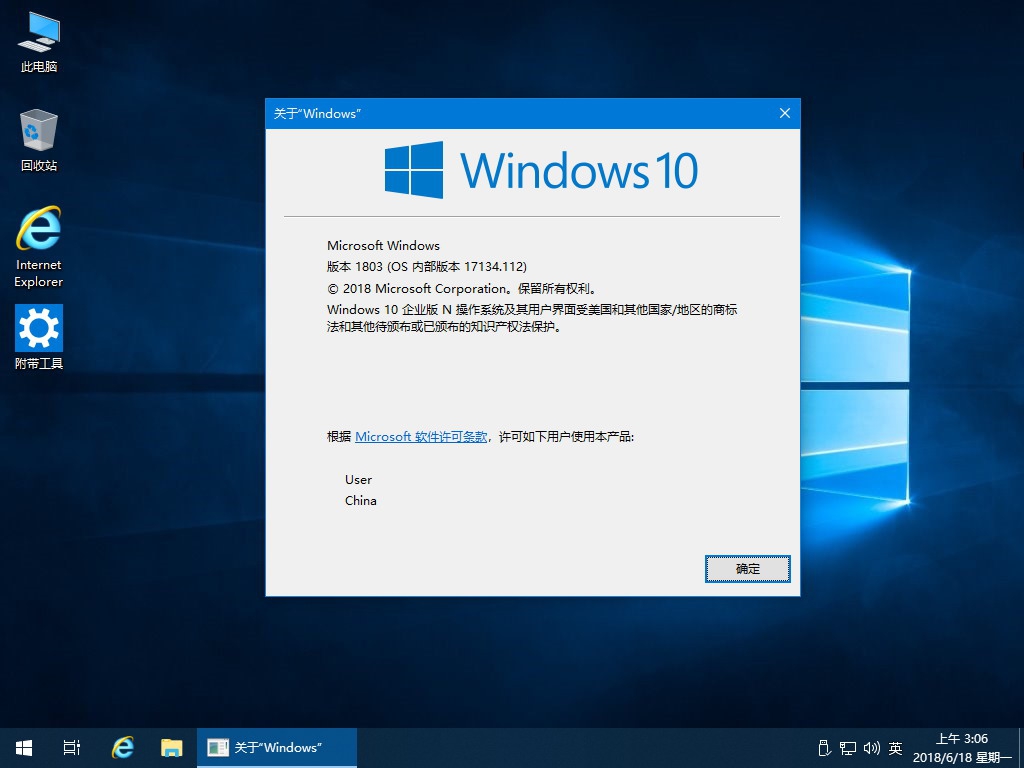Open File Explorer from the taskbar
Image resolution: width=1024 pixels, height=768 pixels.
pos(172,748)
